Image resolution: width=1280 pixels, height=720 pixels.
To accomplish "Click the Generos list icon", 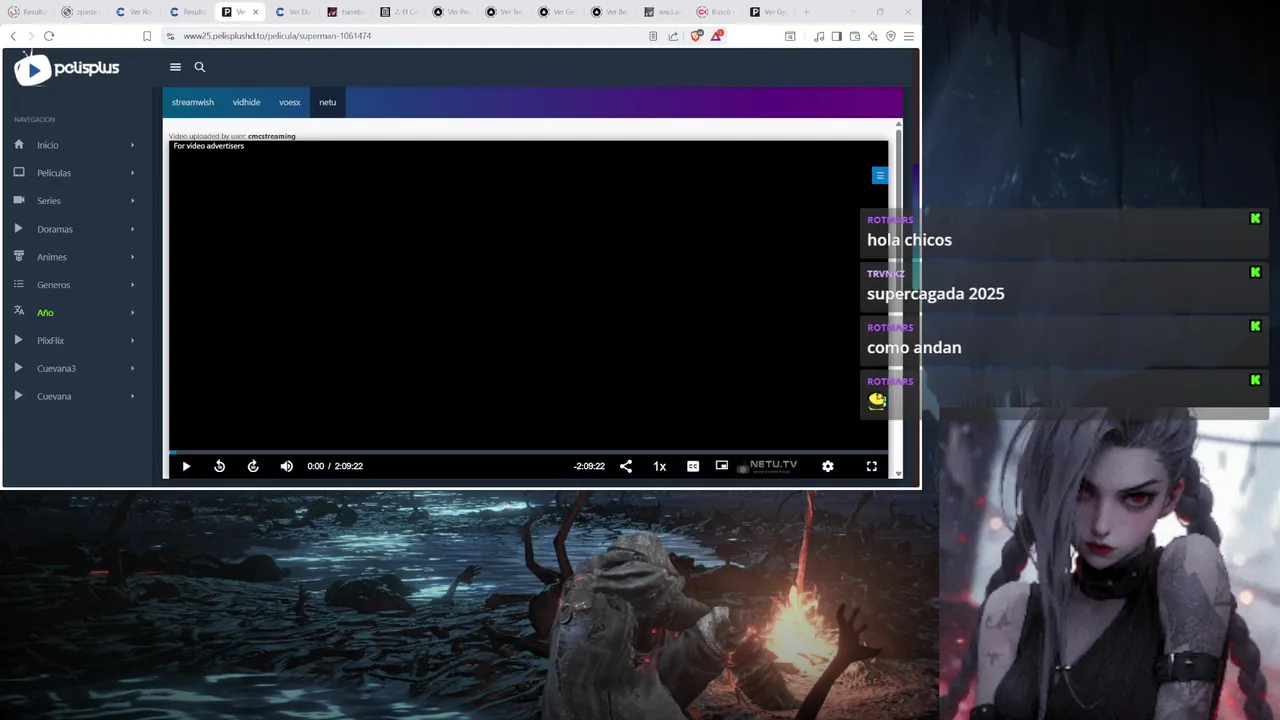I will point(19,284).
